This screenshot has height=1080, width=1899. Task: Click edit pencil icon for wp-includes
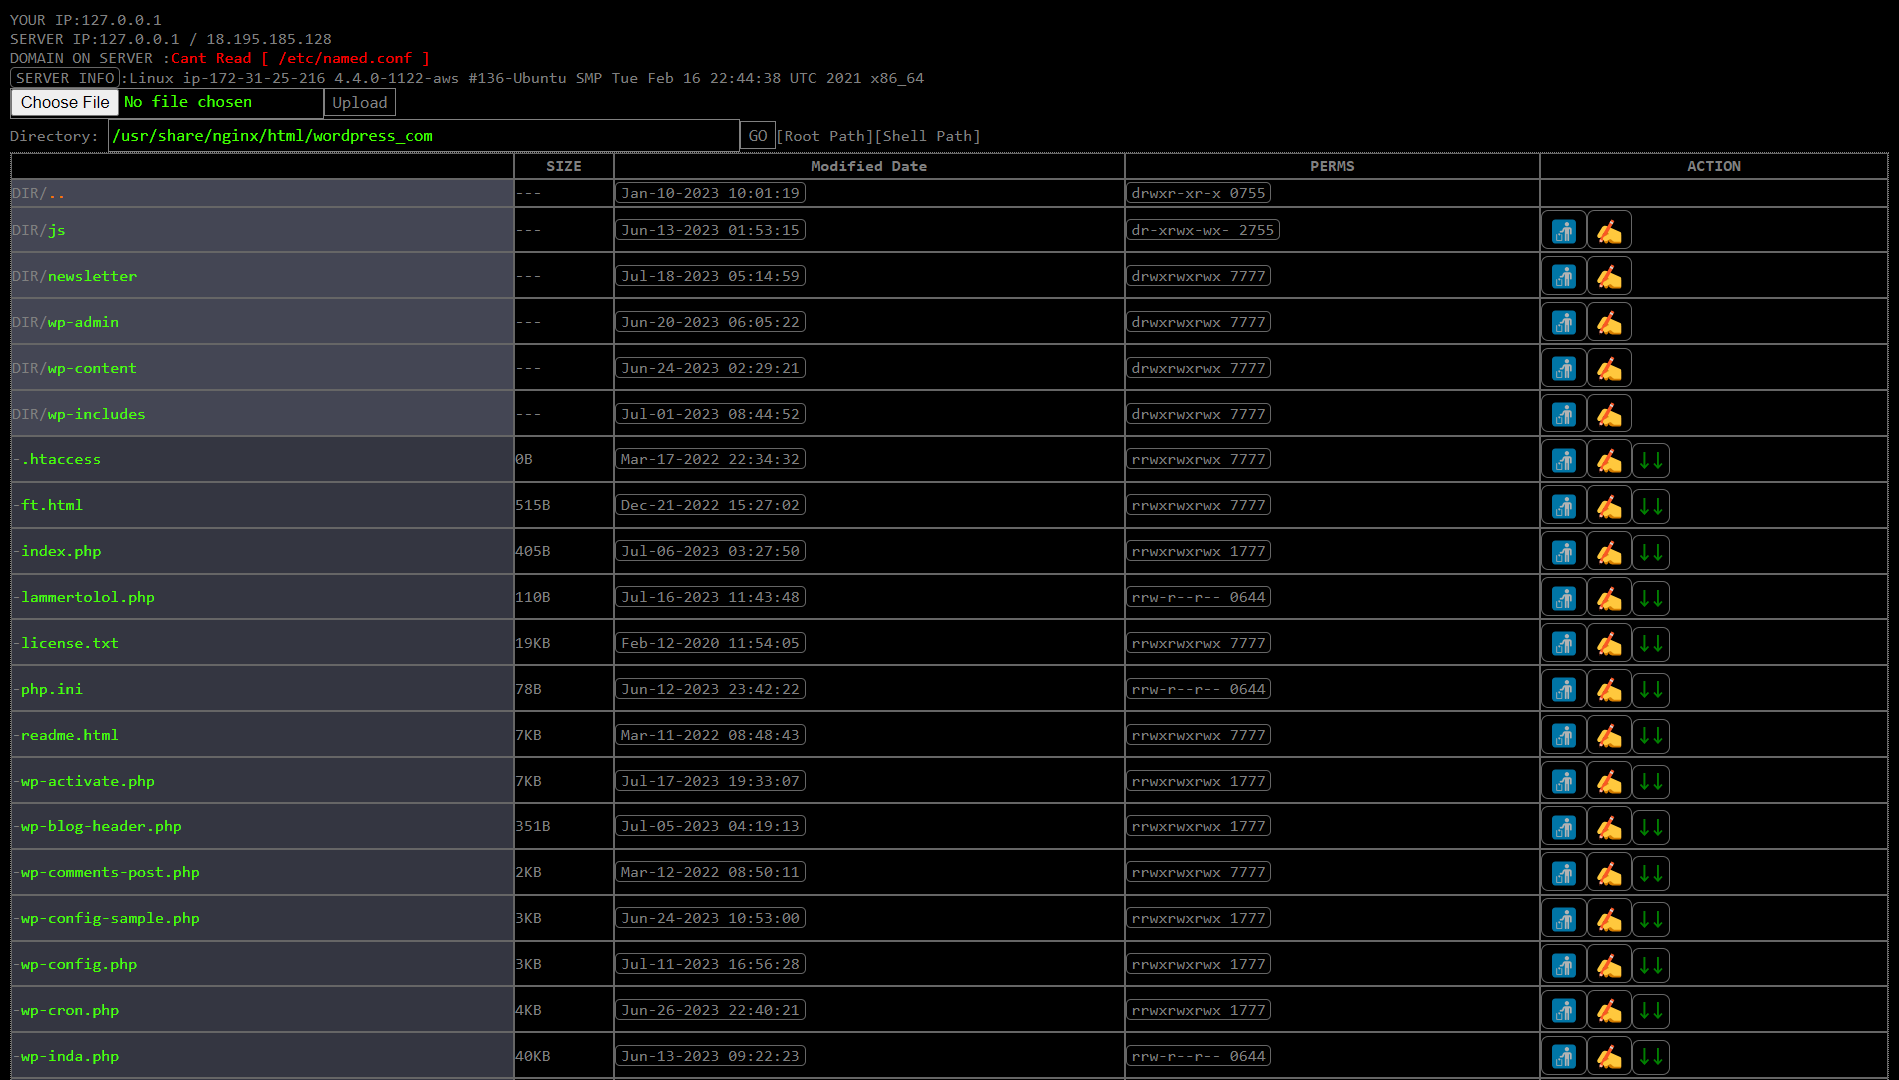click(x=1609, y=415)
